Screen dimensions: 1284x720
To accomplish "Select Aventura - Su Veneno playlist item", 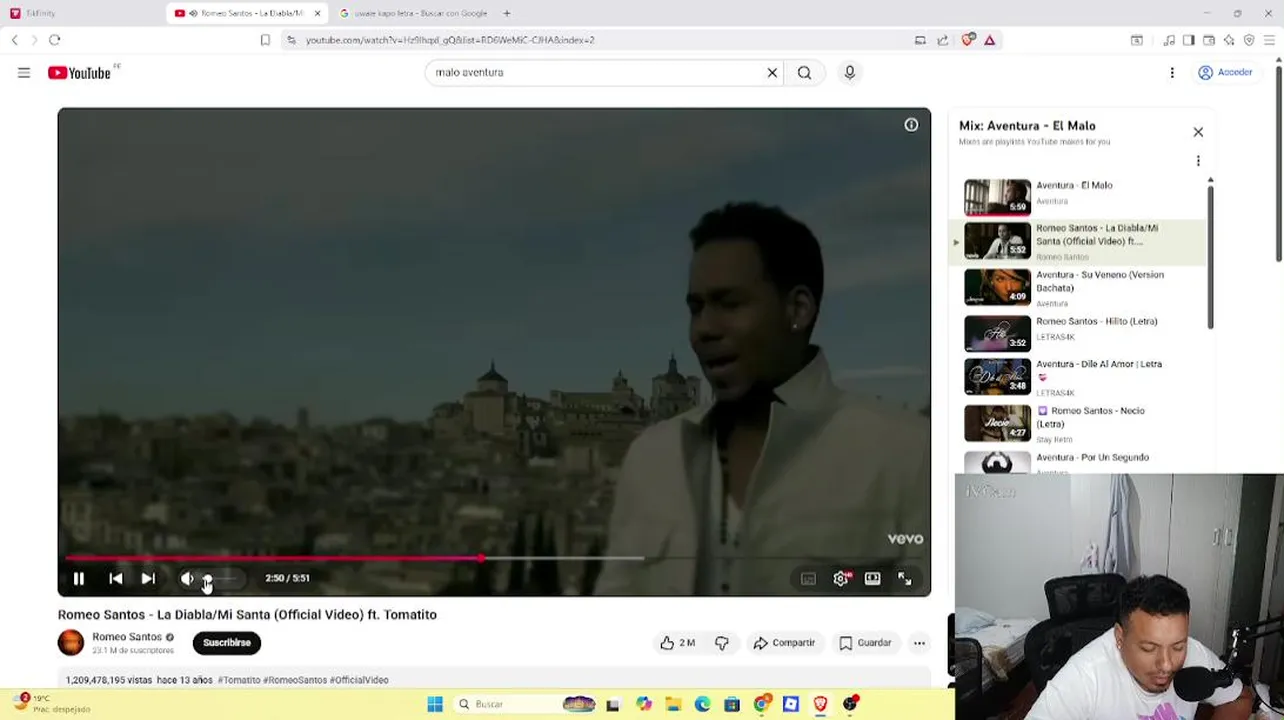I will pos(1078,287).
